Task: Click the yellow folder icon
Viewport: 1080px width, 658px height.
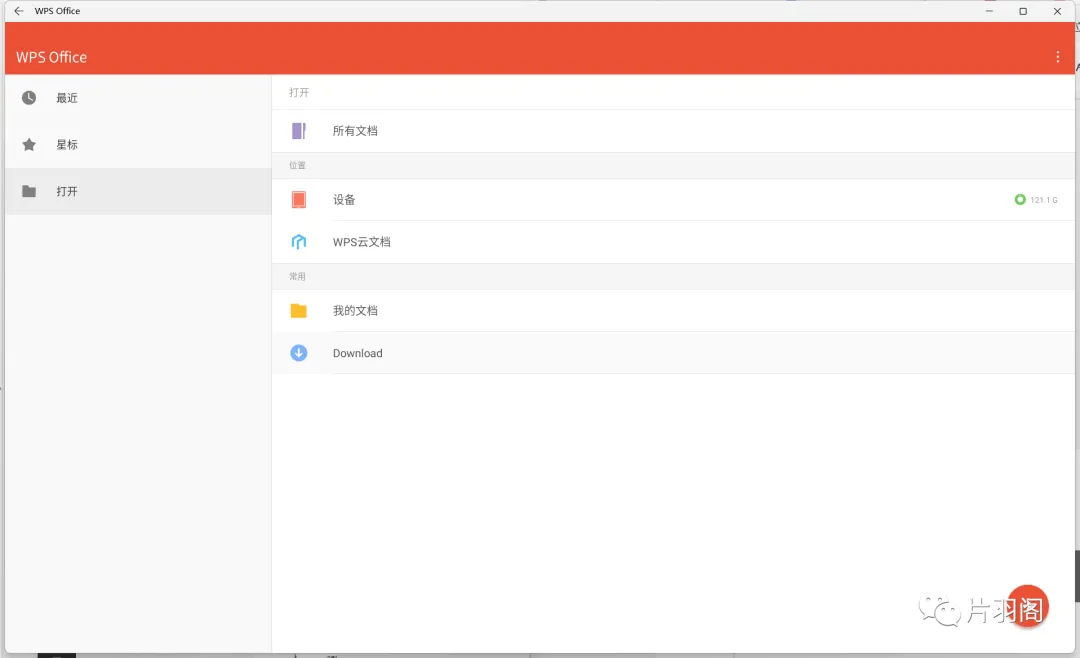Action: (x=298, y=311)
